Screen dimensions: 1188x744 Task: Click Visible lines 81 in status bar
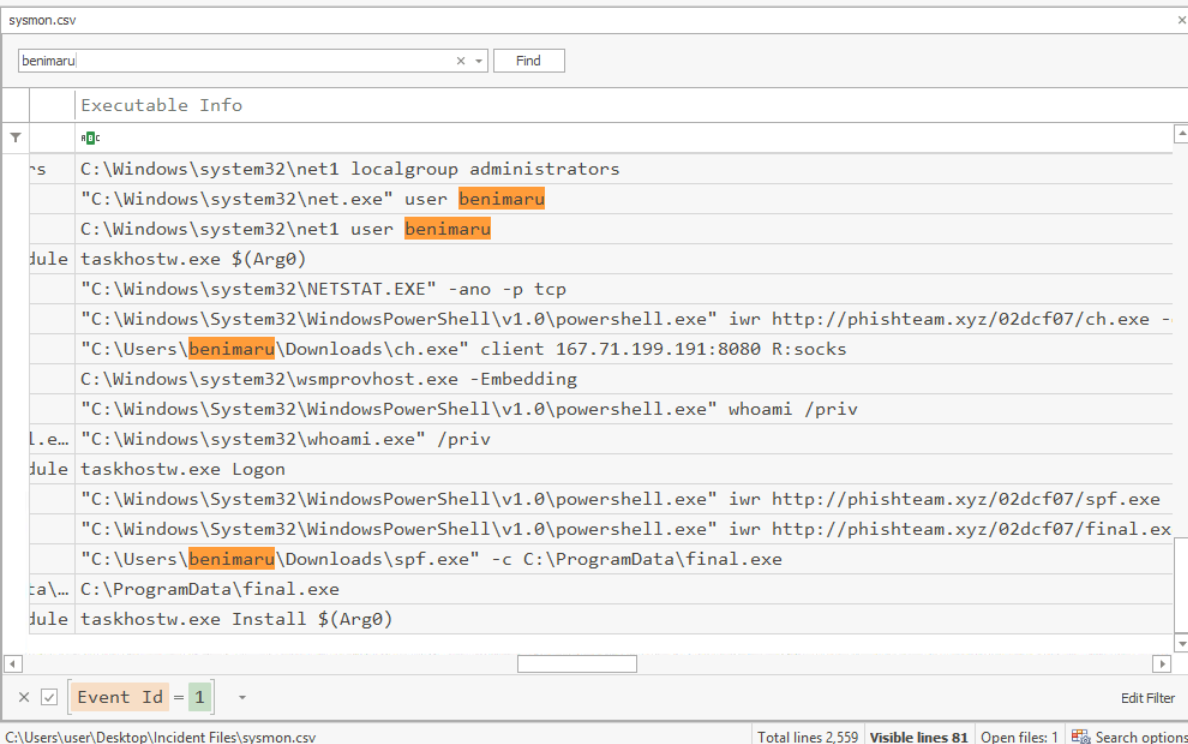(x=918, y=736)
